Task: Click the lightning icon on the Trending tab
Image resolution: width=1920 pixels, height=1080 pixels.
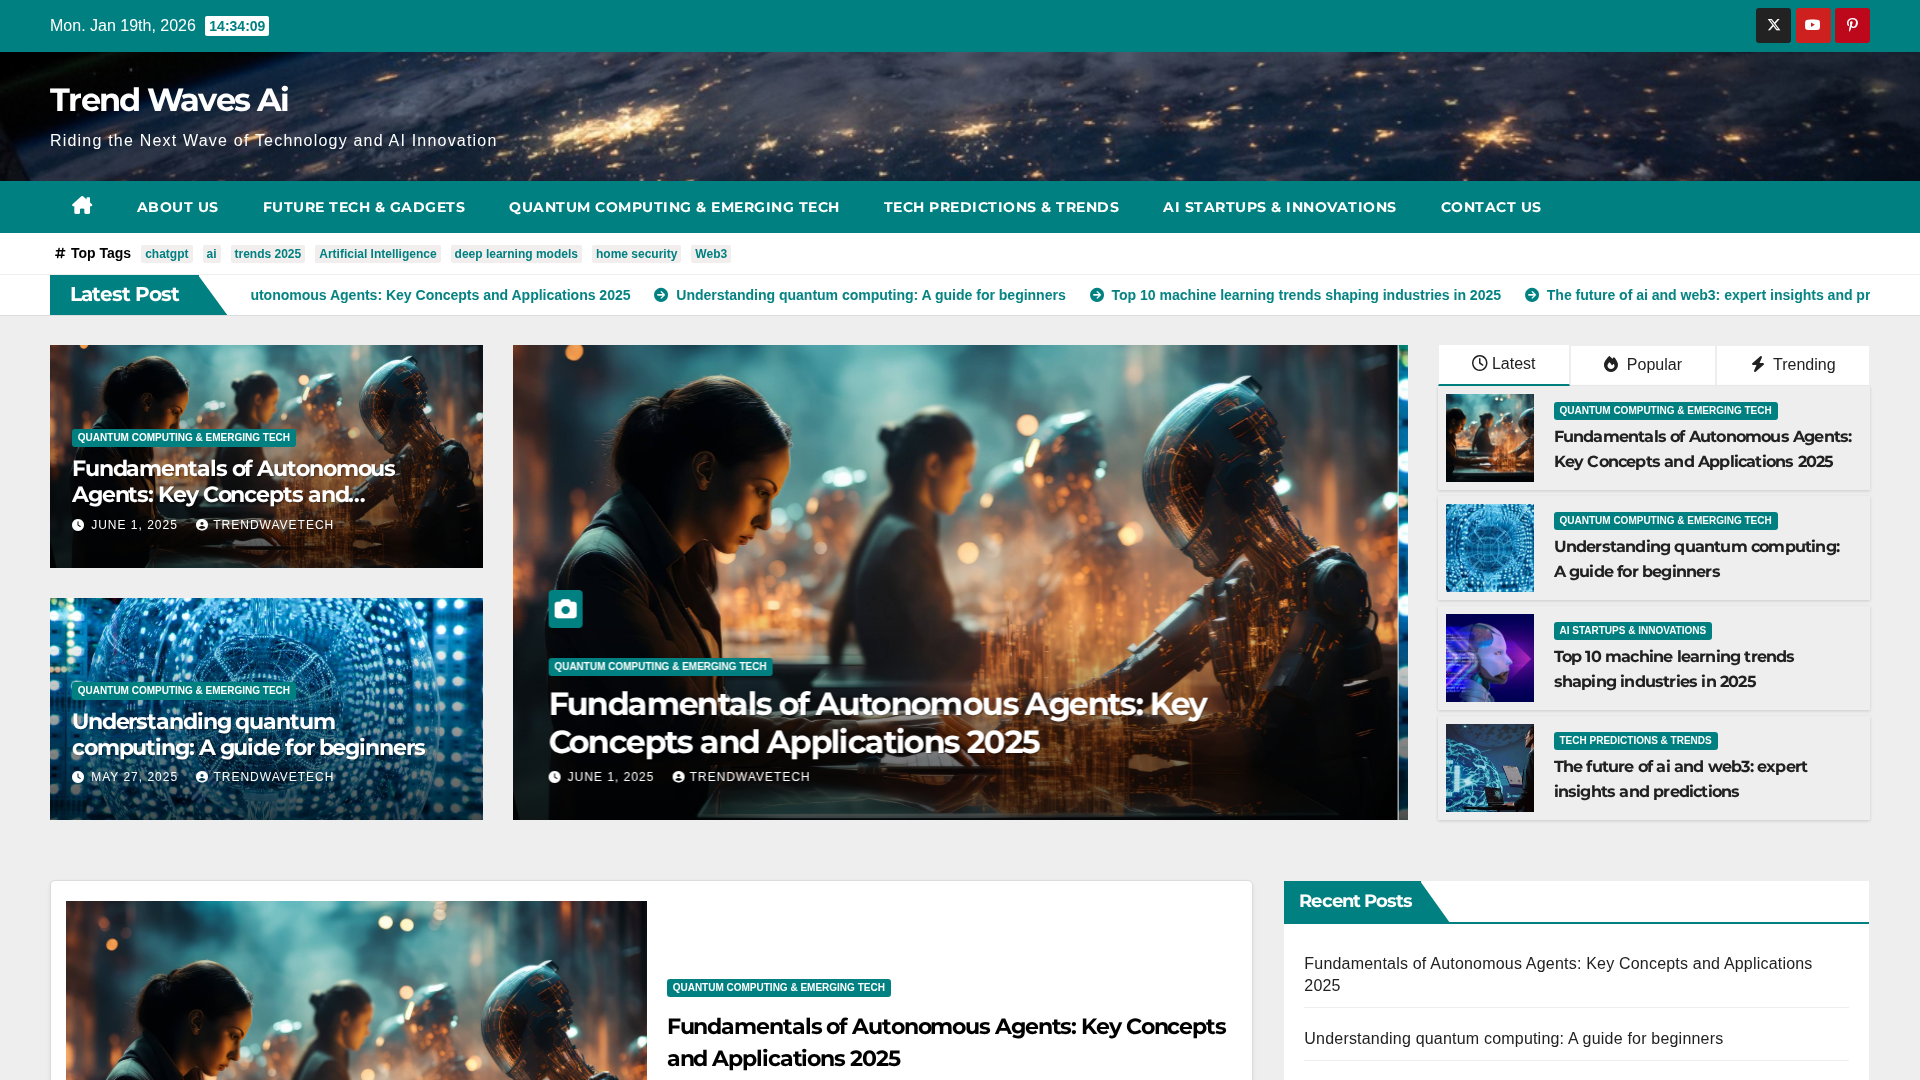Action: (x=1758, y=364)
